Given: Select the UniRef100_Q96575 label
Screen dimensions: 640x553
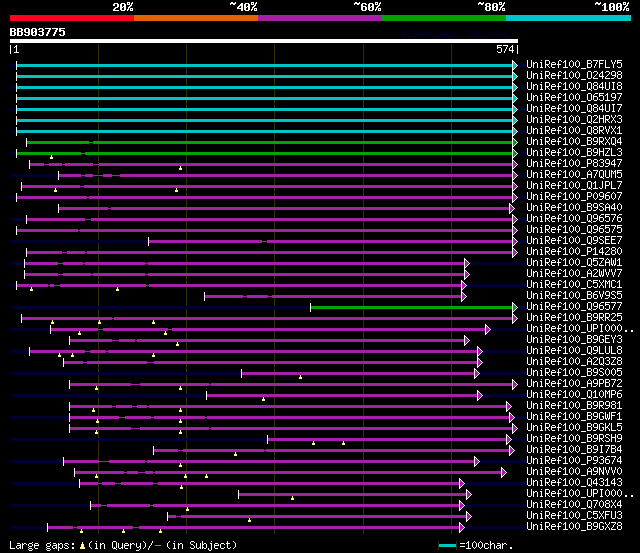Looking at the screenshot, I should coord(574,229).
